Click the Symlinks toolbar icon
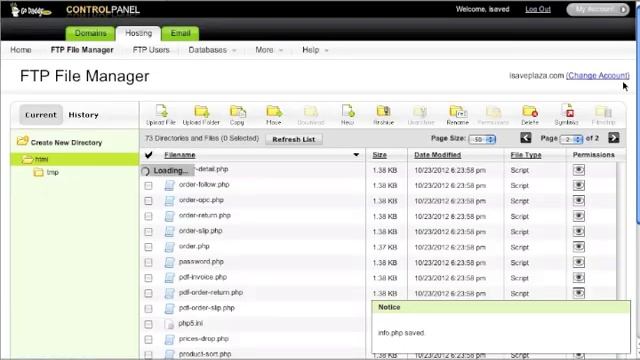 tap(567, 111)
